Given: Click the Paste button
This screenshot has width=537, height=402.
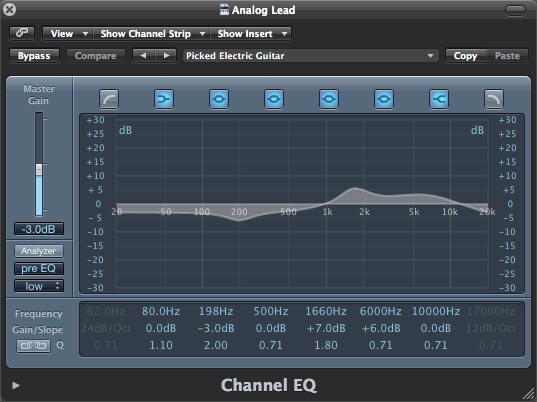Looking at the screenshot, I should [507, 56].
